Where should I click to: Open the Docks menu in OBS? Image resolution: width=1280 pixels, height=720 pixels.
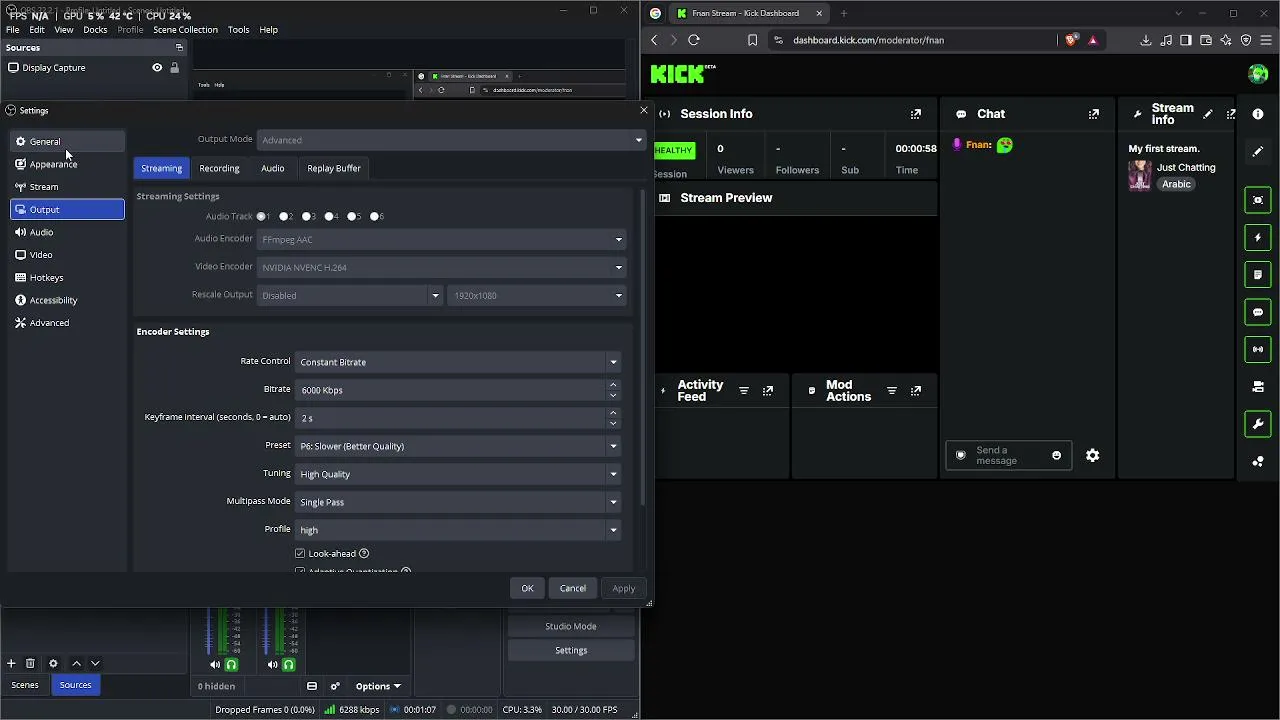pos(95,30)
